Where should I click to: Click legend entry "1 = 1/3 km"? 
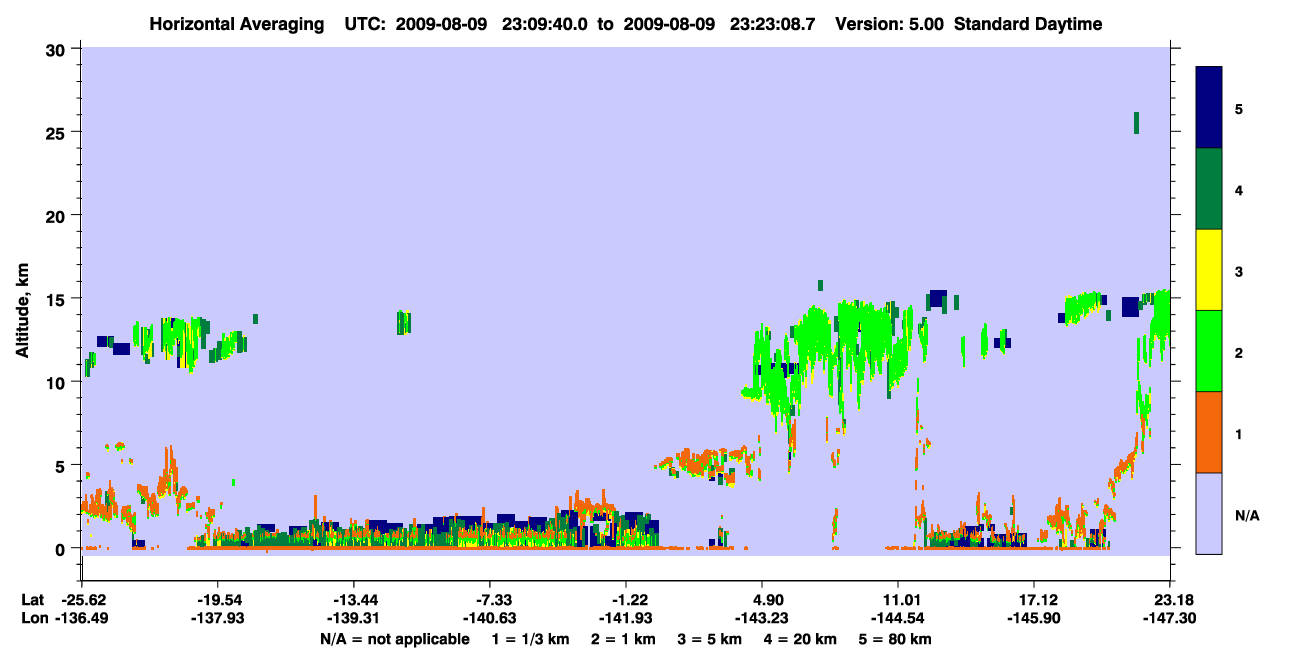(529, 639)
